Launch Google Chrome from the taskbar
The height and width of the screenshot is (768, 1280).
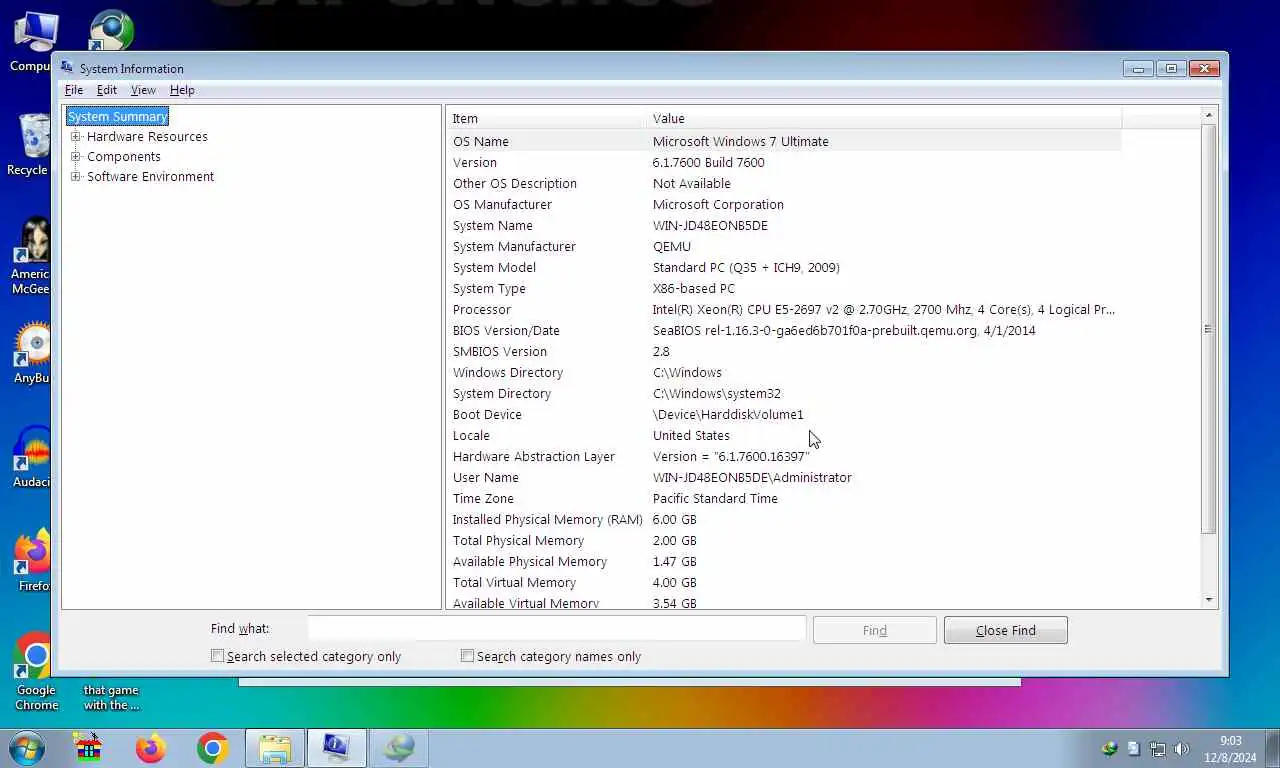pyautogui.click(x=212, y=748)
